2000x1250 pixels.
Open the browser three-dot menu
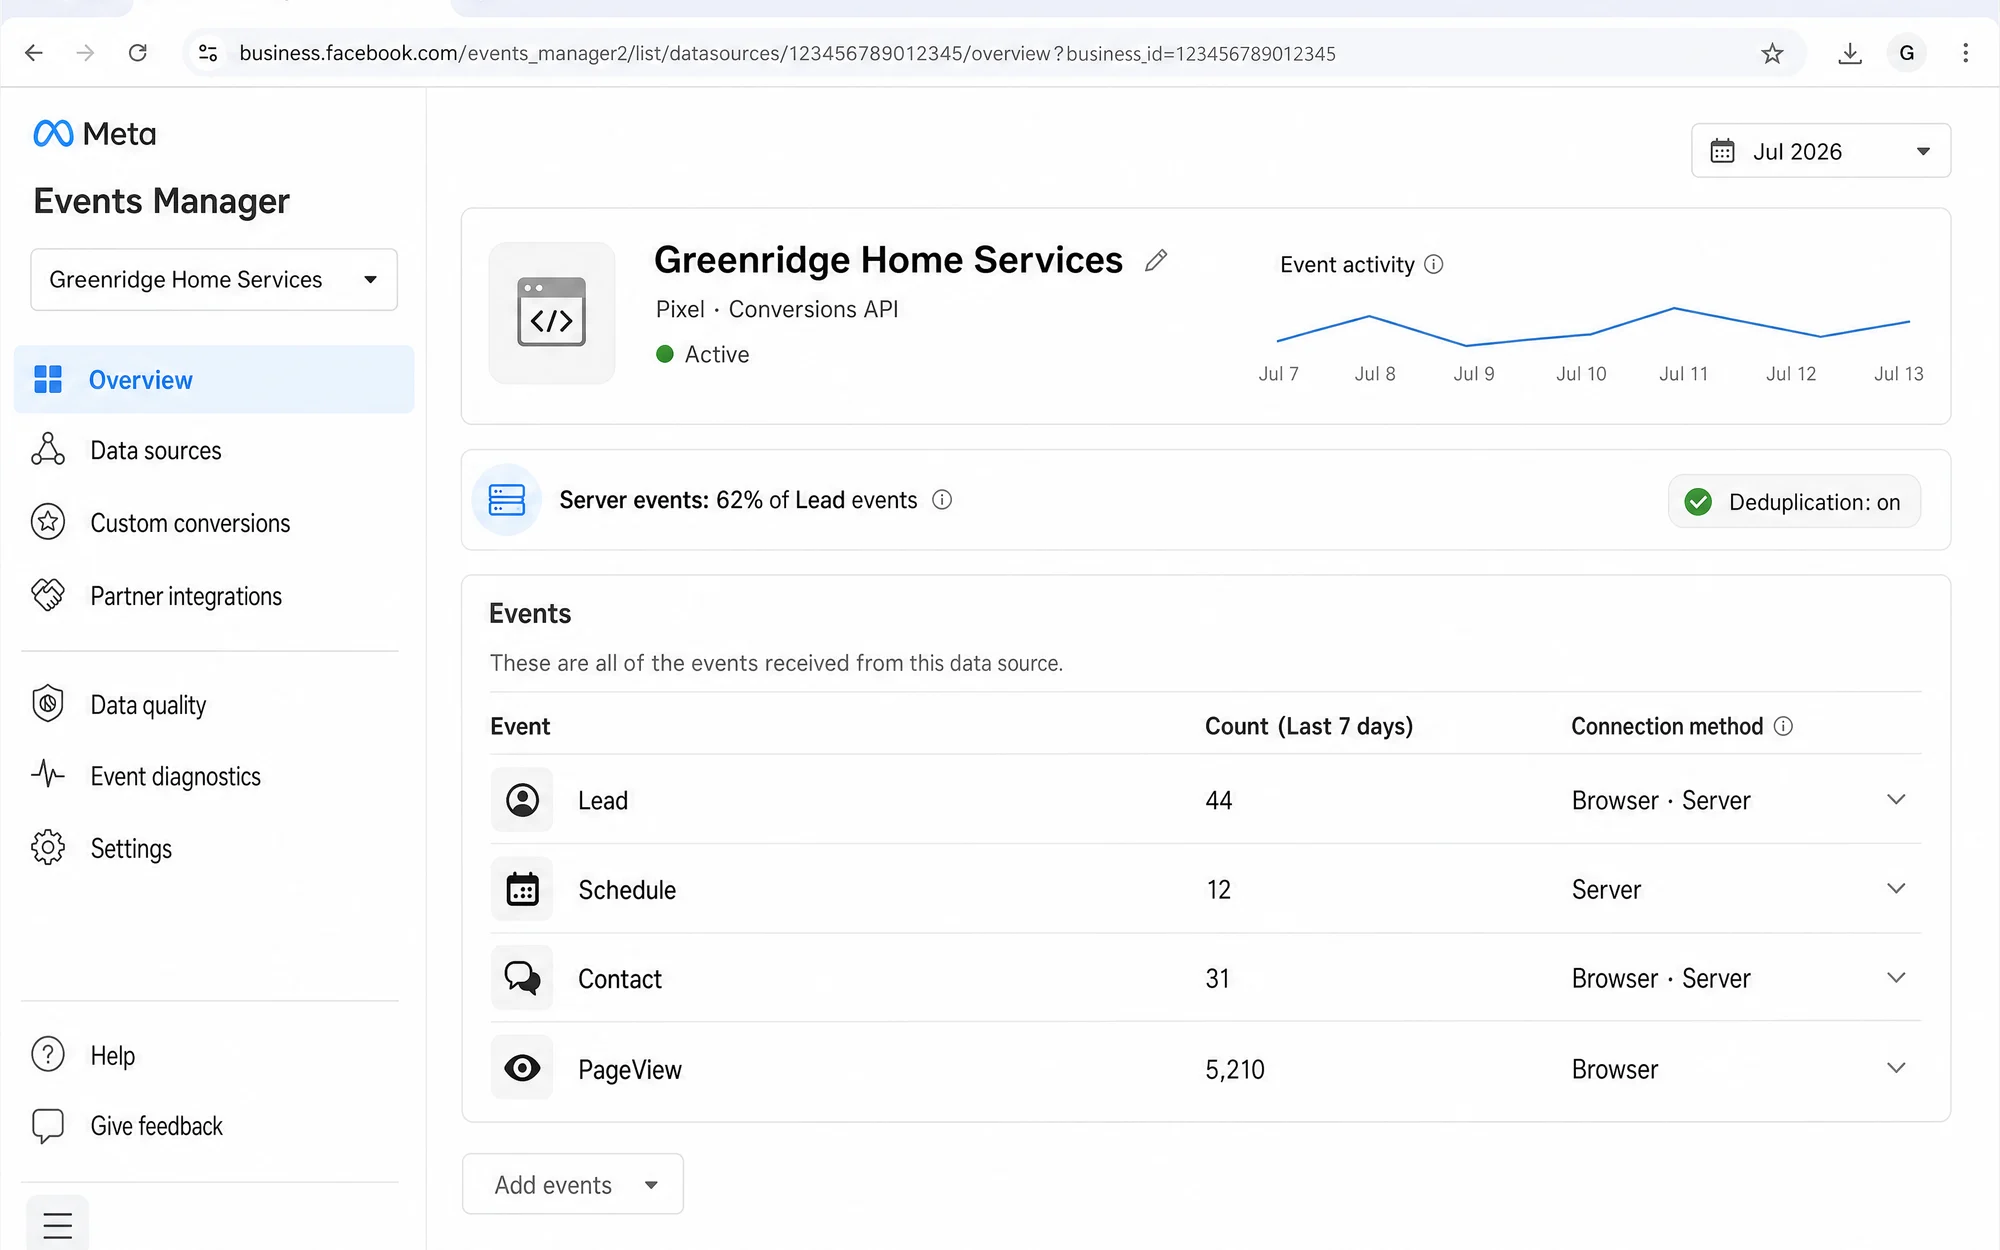[x=1965, y=53]
